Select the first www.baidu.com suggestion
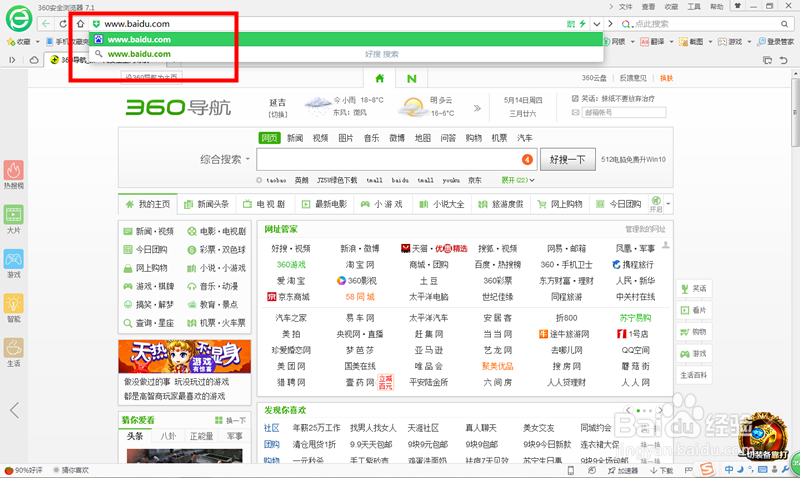 click(x=346, y=39)
